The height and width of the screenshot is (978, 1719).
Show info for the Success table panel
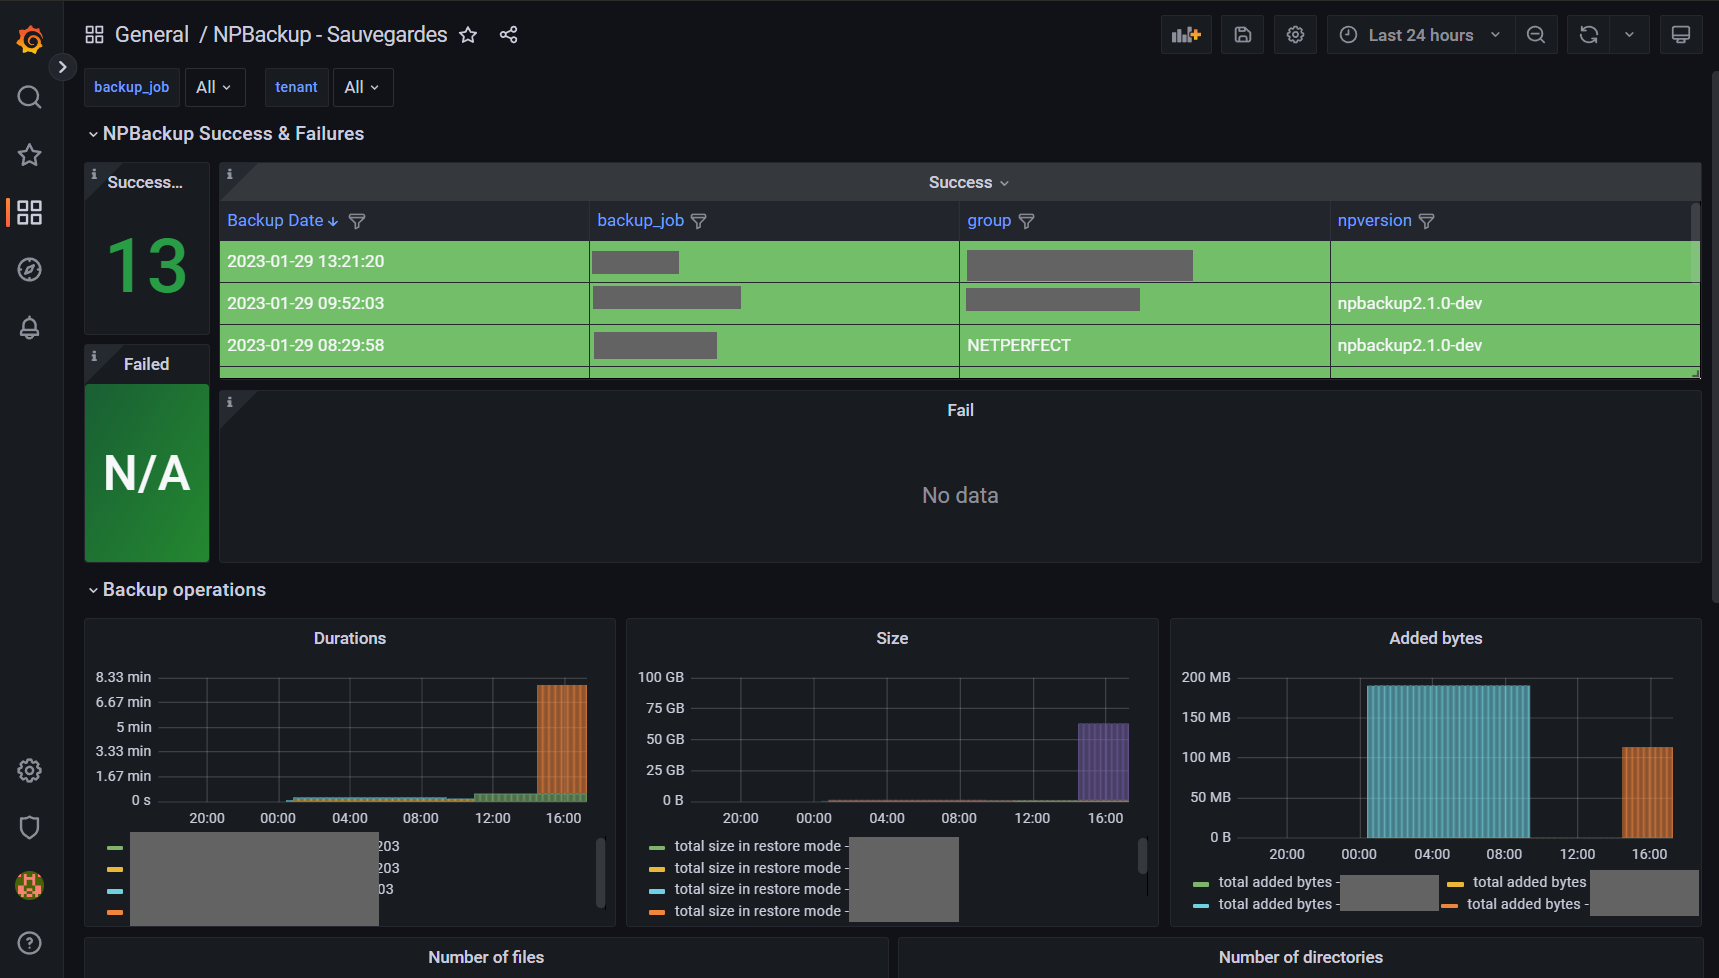tap(230, 174)
